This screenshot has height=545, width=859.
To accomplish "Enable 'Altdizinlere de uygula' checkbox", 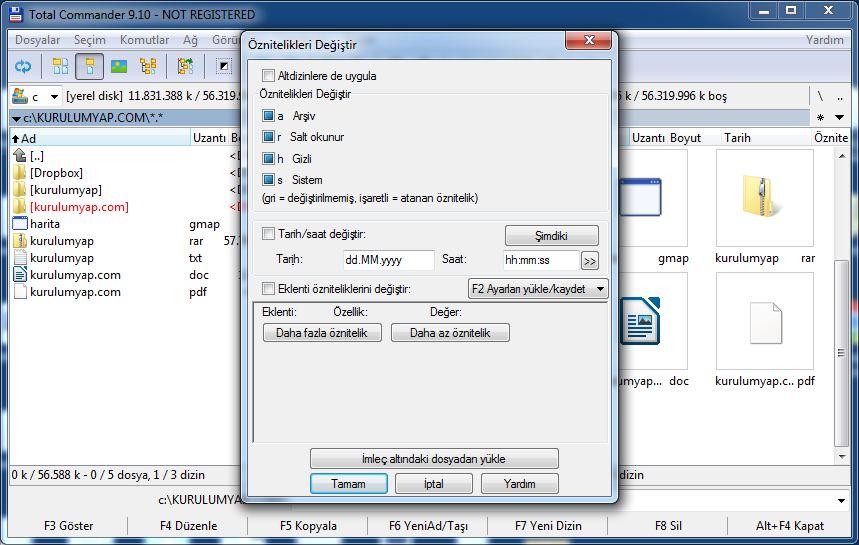I will point(268,76).
